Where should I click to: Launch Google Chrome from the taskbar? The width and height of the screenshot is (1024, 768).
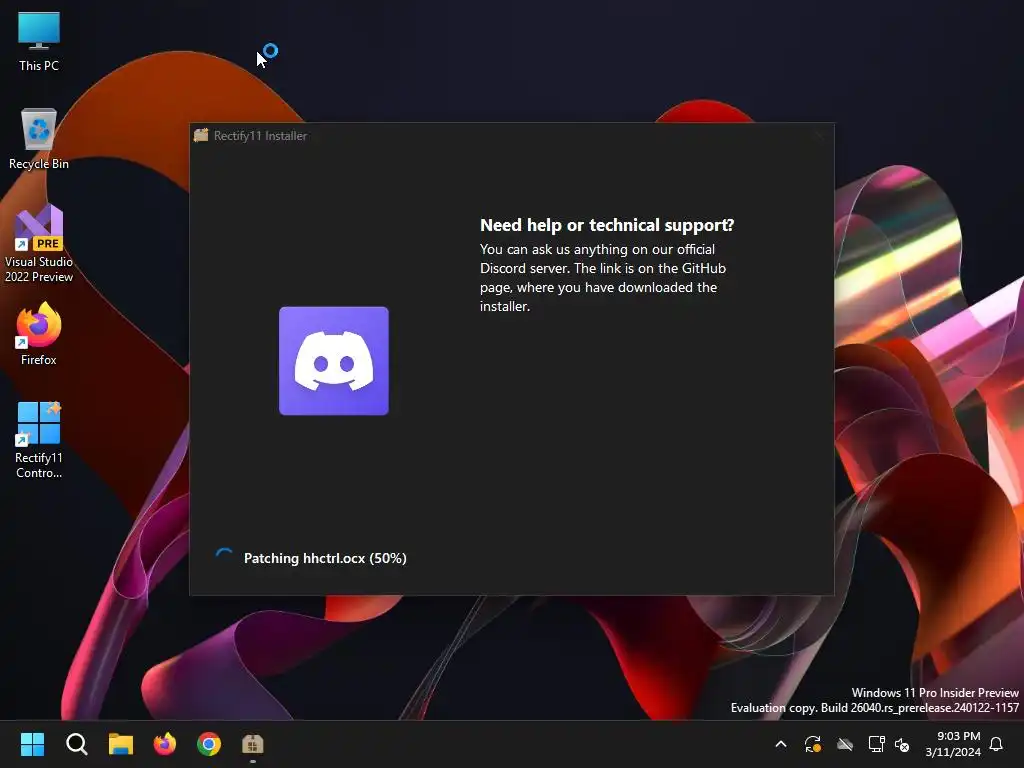click(209, 744)
